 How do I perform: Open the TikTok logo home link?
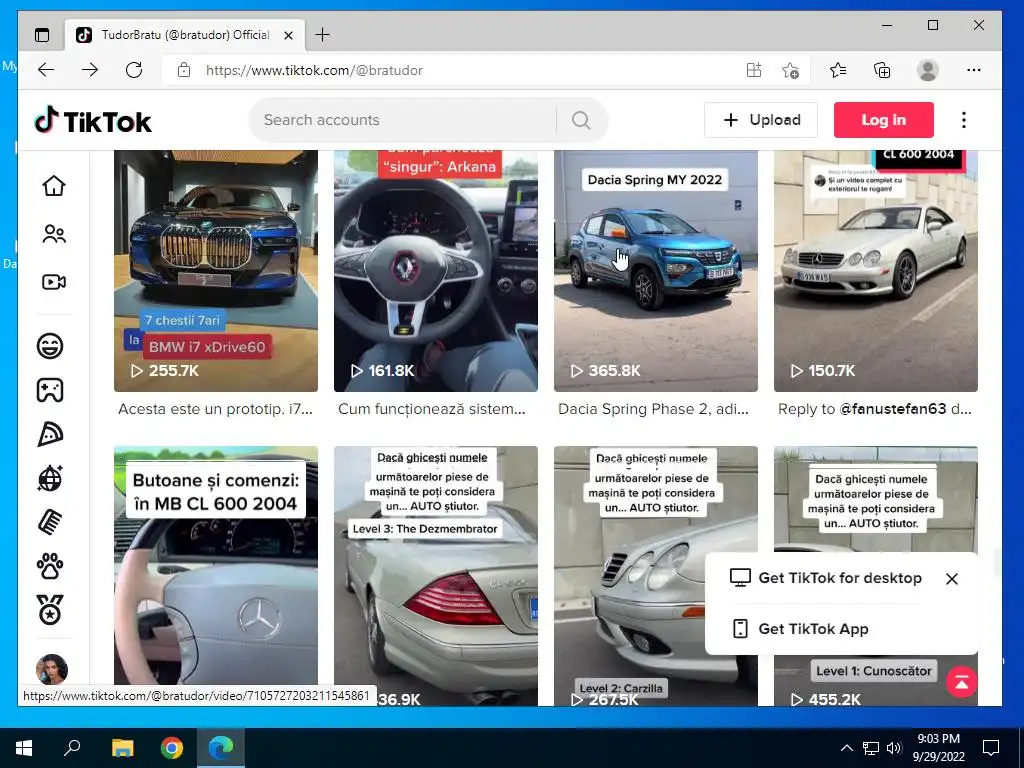point(93,121)
